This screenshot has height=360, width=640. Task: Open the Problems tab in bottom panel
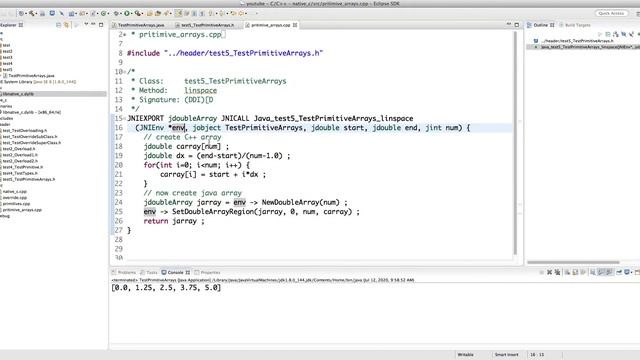[124, 272]
